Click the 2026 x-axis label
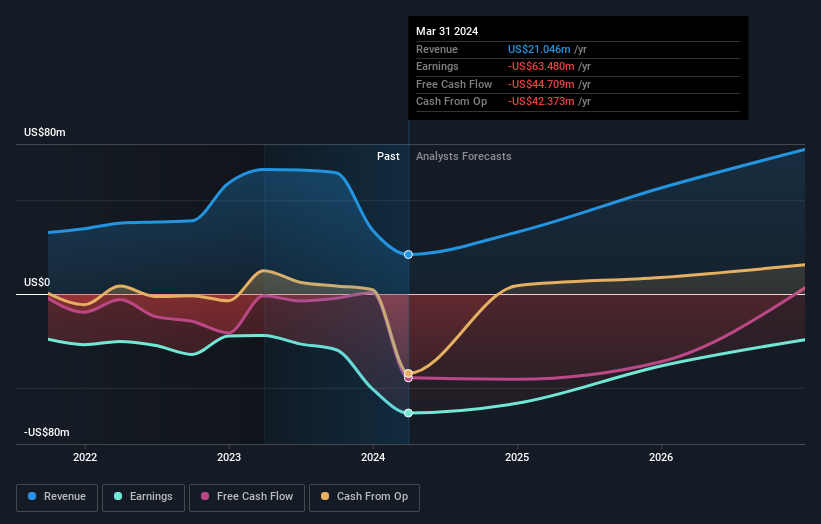The width and height of the screenshot is (821, 524). (x=661, y=457)
